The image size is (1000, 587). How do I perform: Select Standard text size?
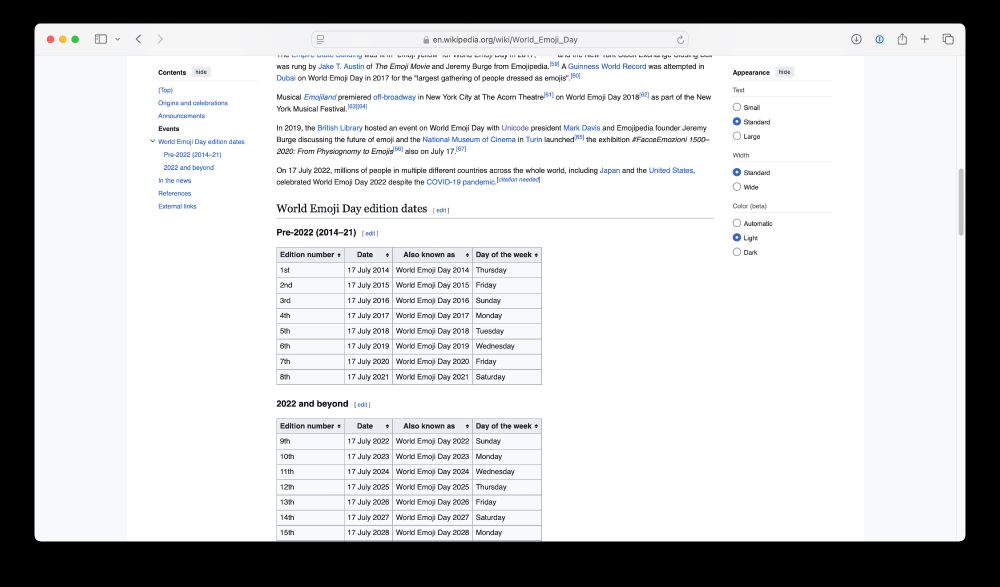pos(737,121)
